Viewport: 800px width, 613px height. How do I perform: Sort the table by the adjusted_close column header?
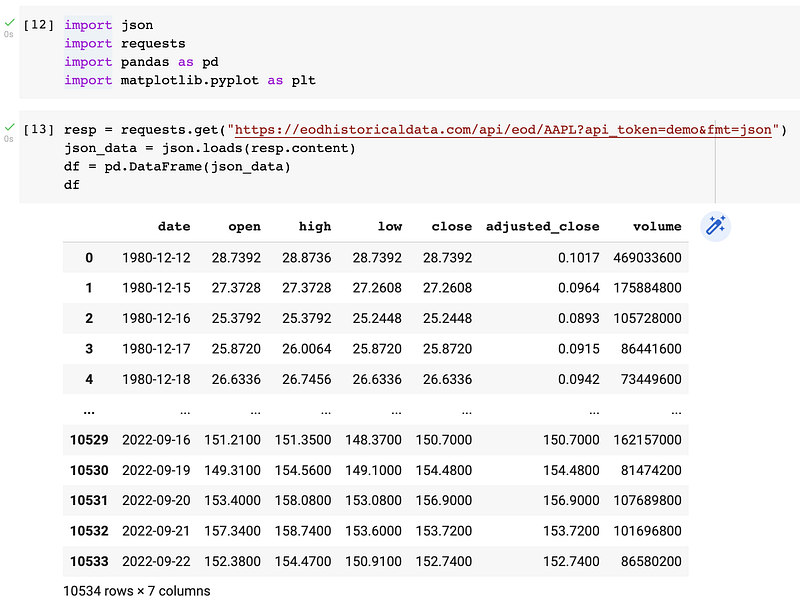coord(543,226)
